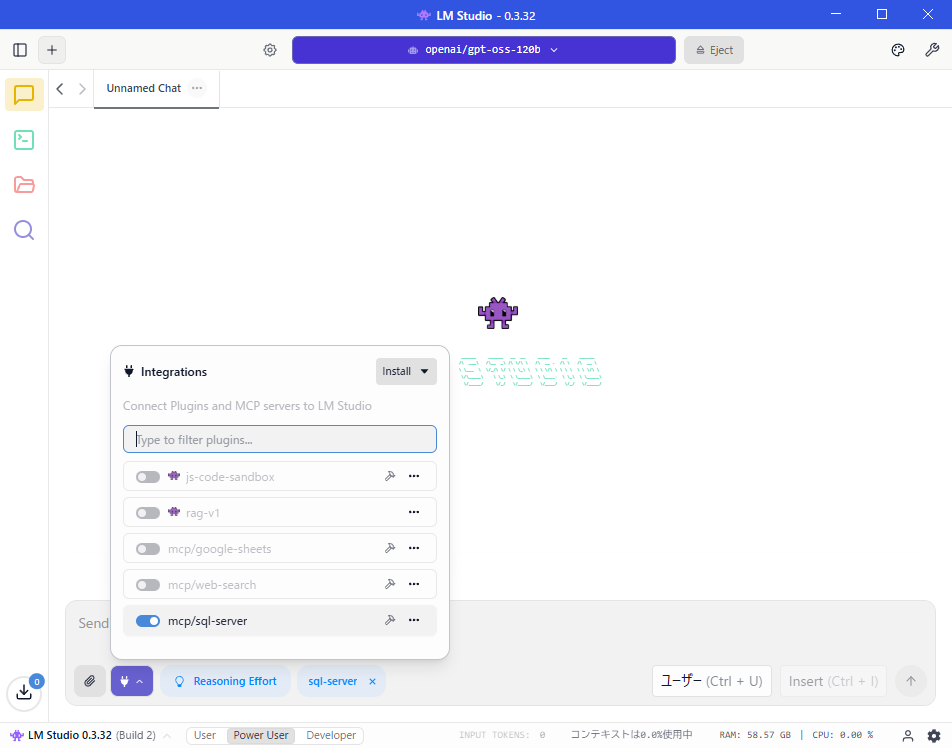Screen dimensions: 952x748
Task: Eject the currently loaded model
Action: 713,49
